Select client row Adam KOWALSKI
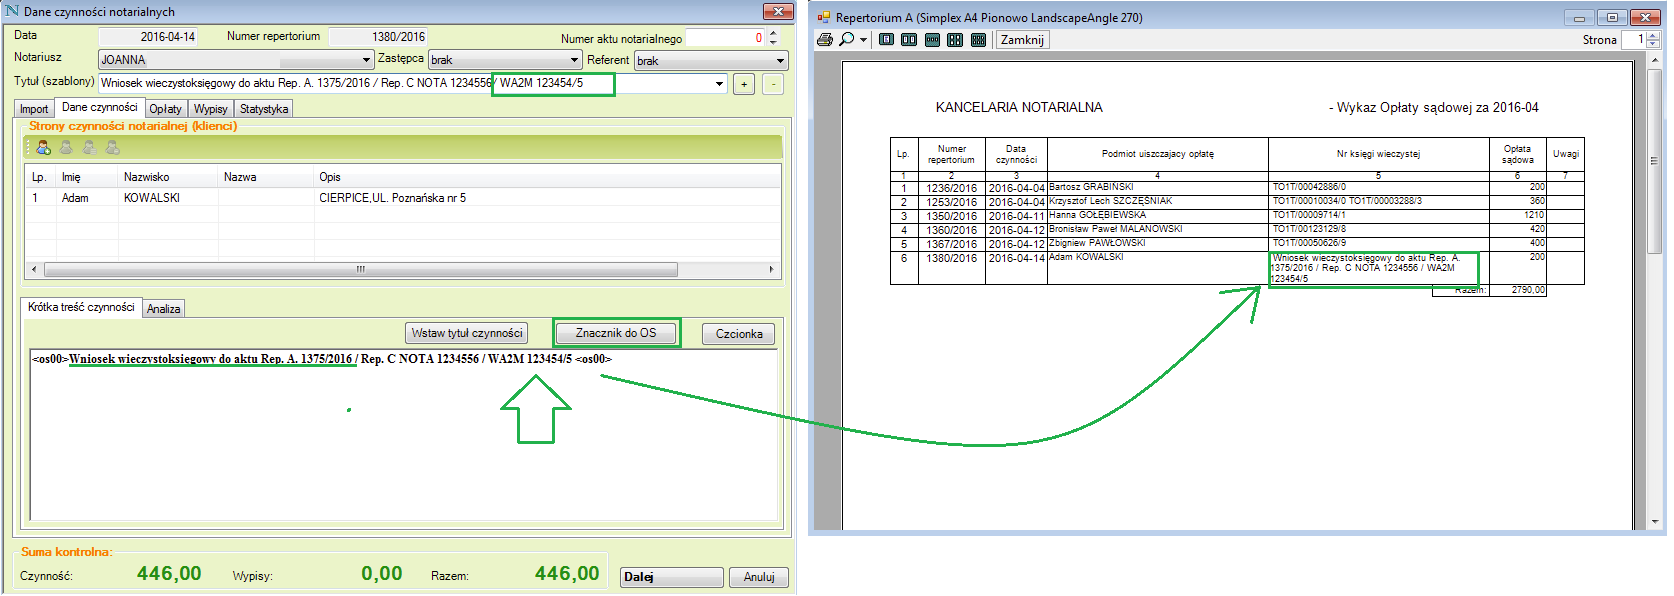Image resolution: width=1674 pixels, height=596 pixels. [x=403, y=198]
